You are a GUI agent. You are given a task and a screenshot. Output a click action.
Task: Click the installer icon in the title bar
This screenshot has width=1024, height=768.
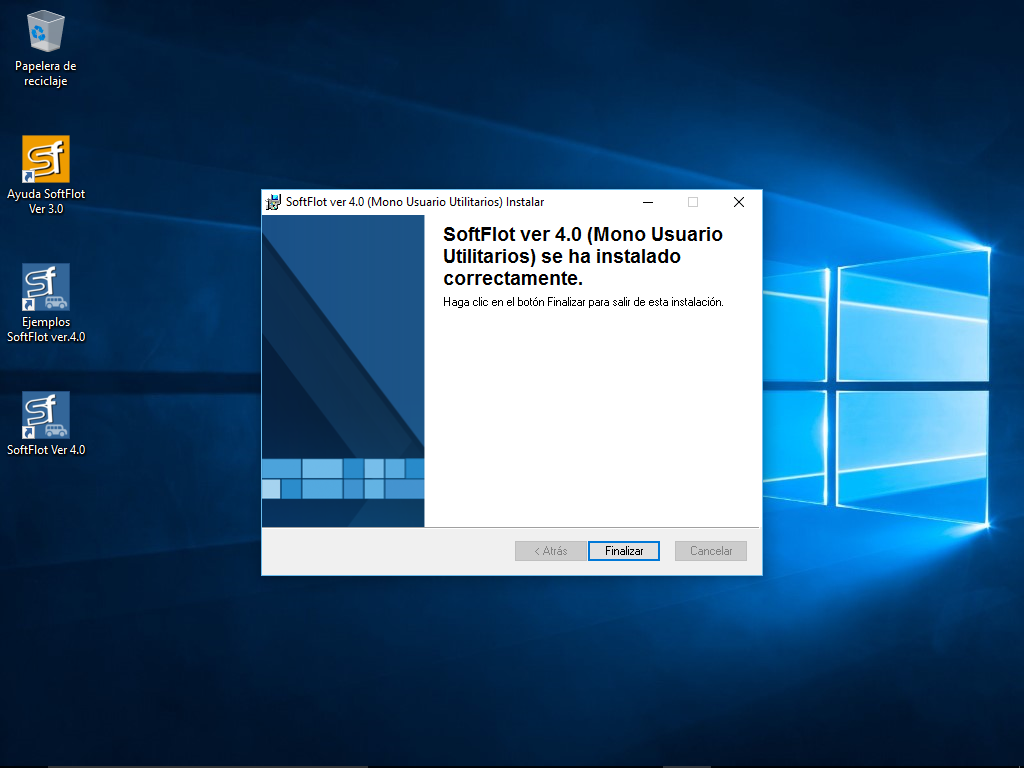(273, 202)
